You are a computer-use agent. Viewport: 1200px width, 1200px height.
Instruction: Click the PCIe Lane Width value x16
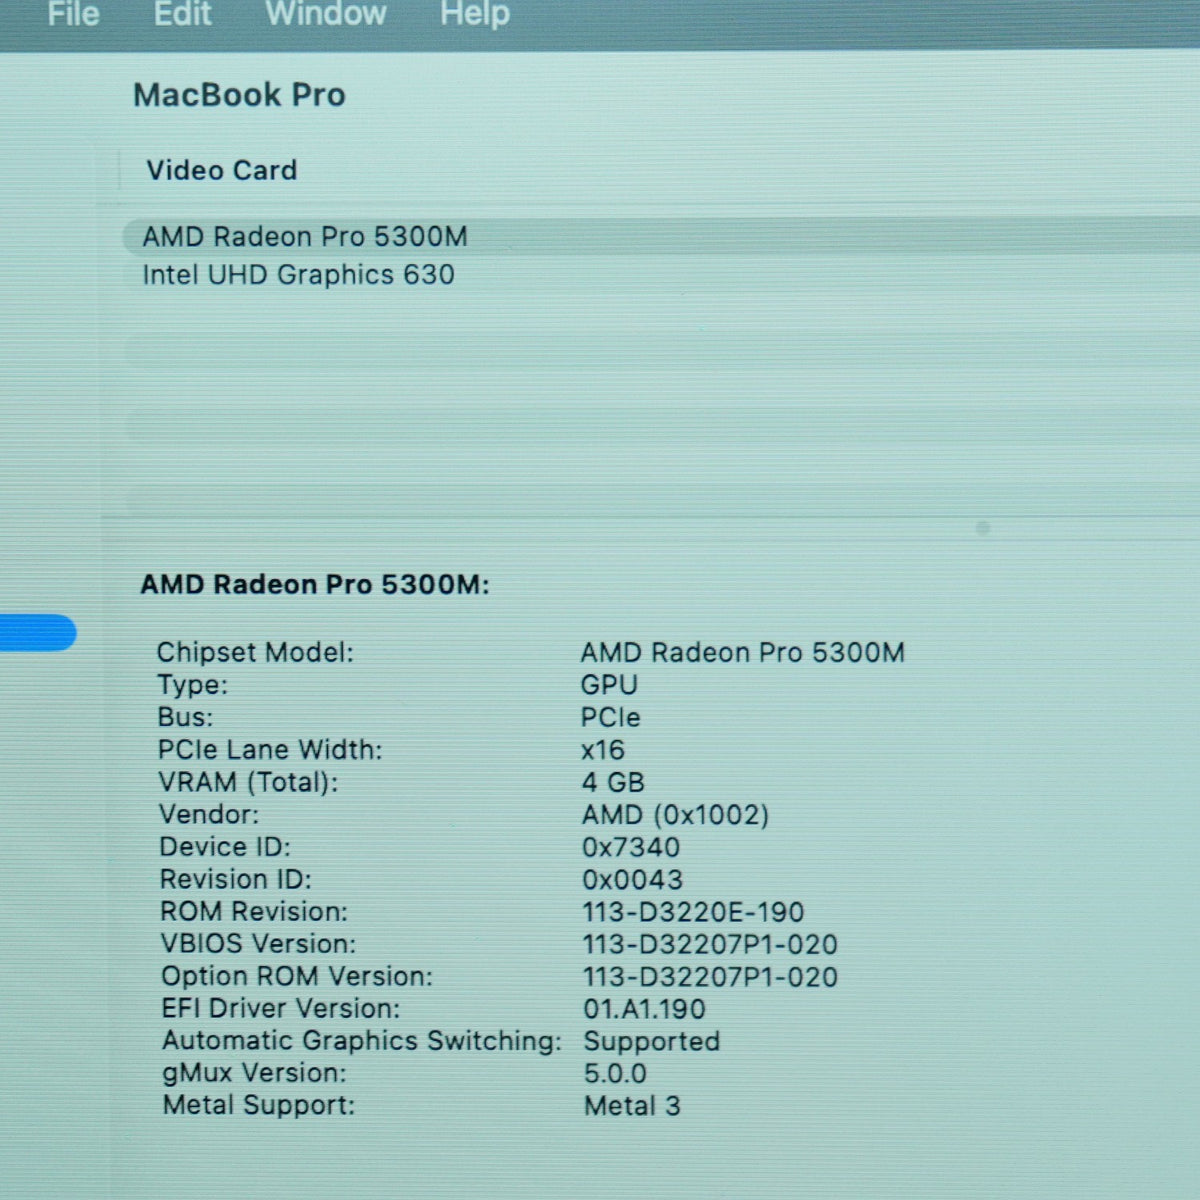click(x=603, y=750)
